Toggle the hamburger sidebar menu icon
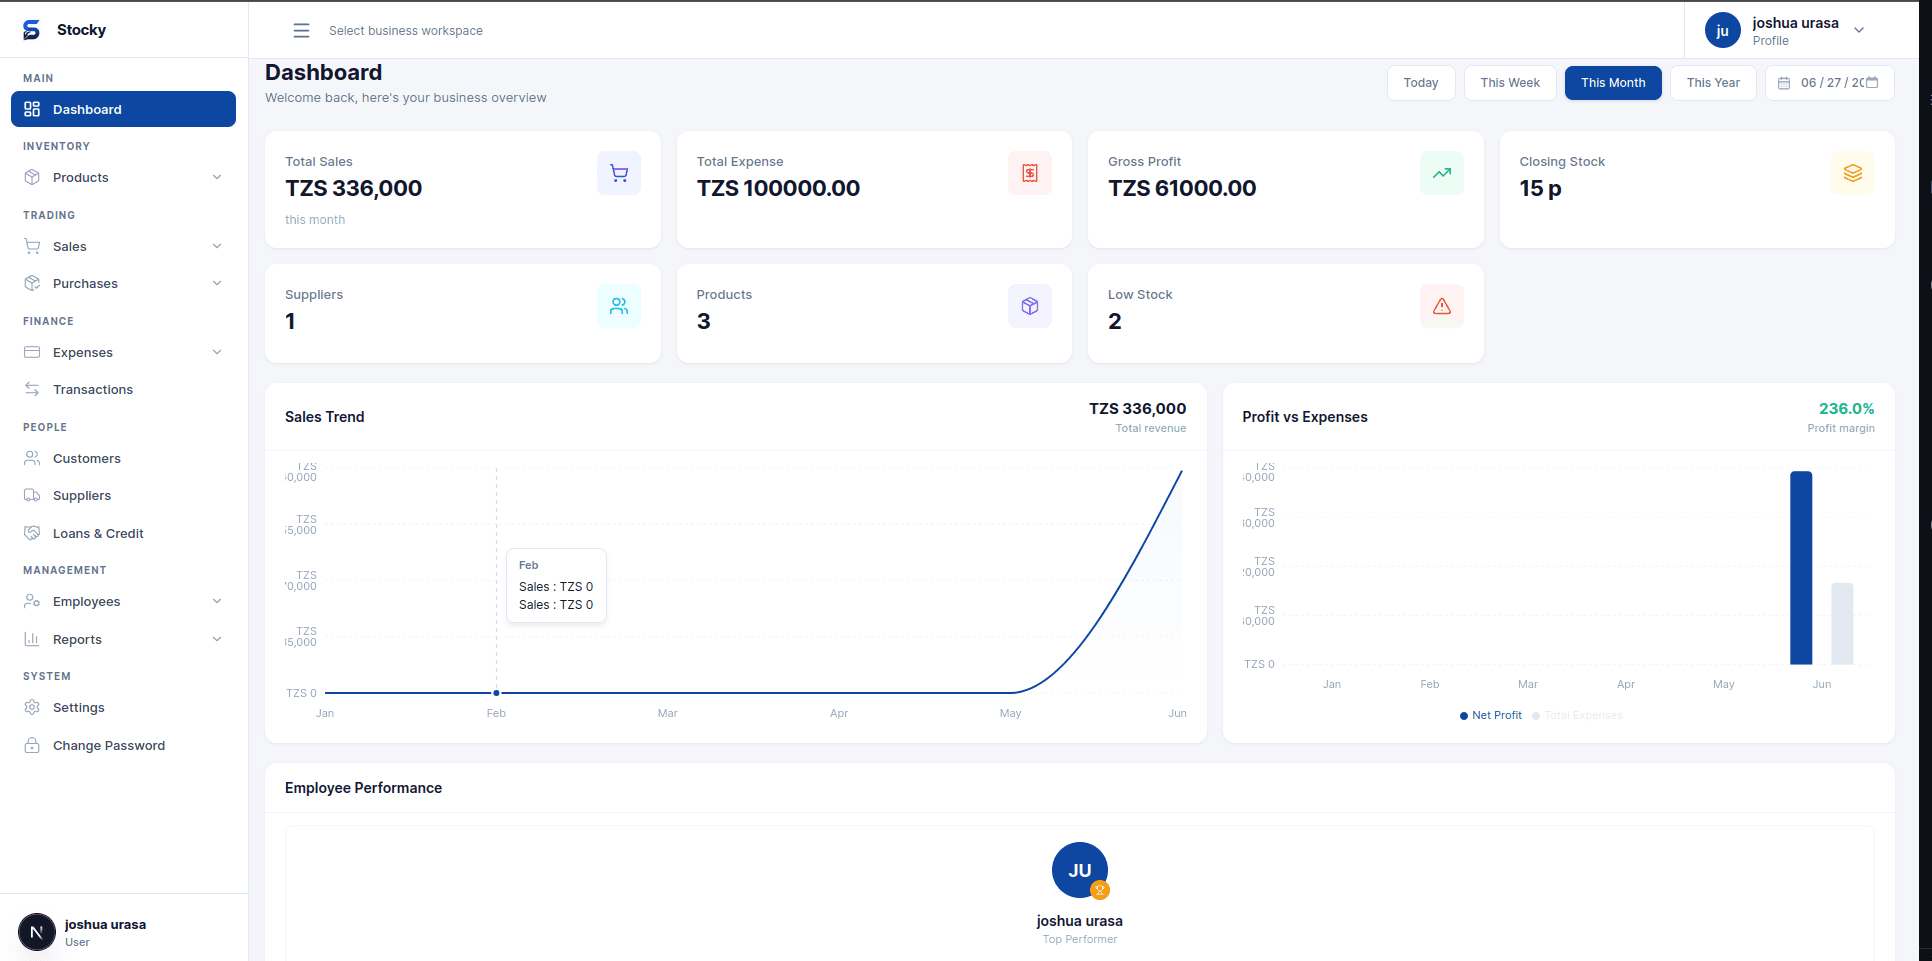 [301, 31]
